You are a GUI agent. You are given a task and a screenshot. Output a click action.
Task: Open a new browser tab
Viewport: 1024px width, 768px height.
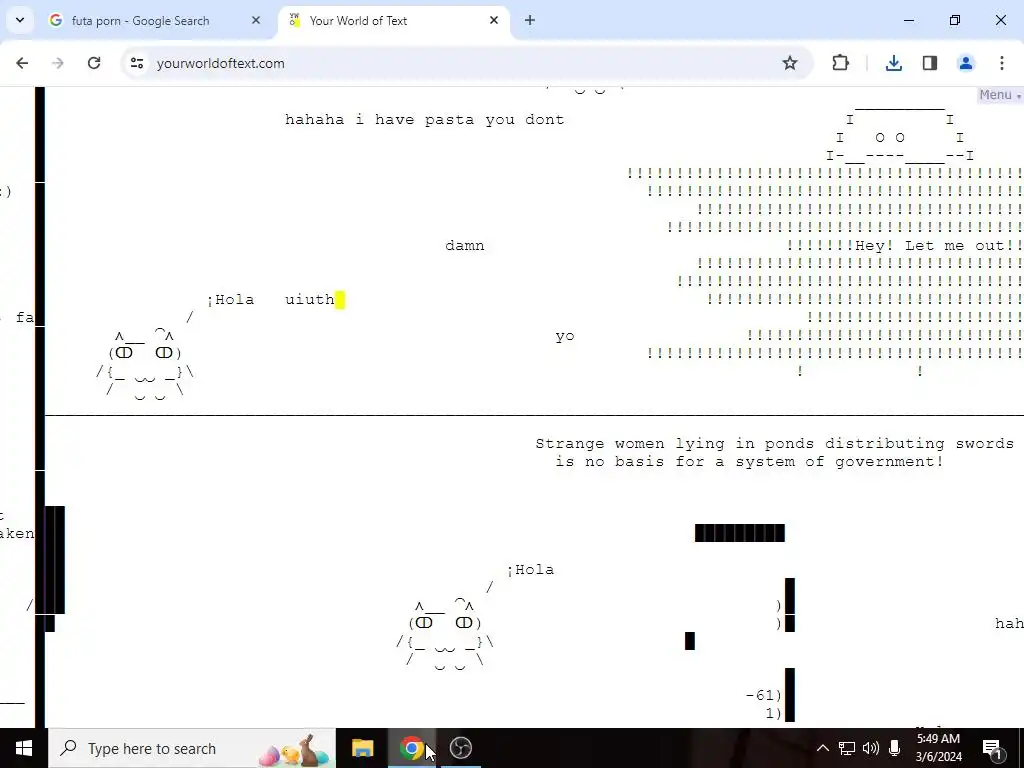[530, 21]
